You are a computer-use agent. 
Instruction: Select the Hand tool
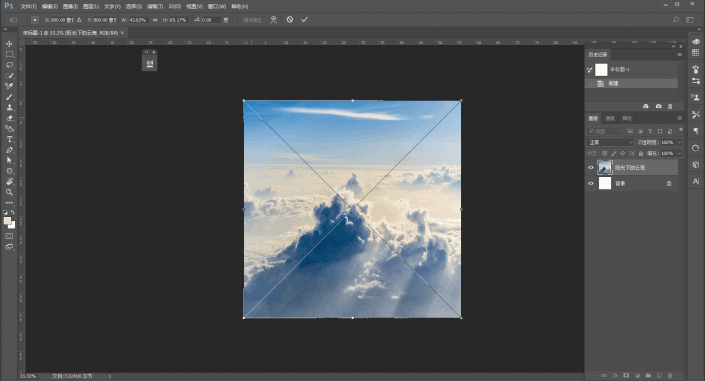pyautogui.click(x=9, y=181)
